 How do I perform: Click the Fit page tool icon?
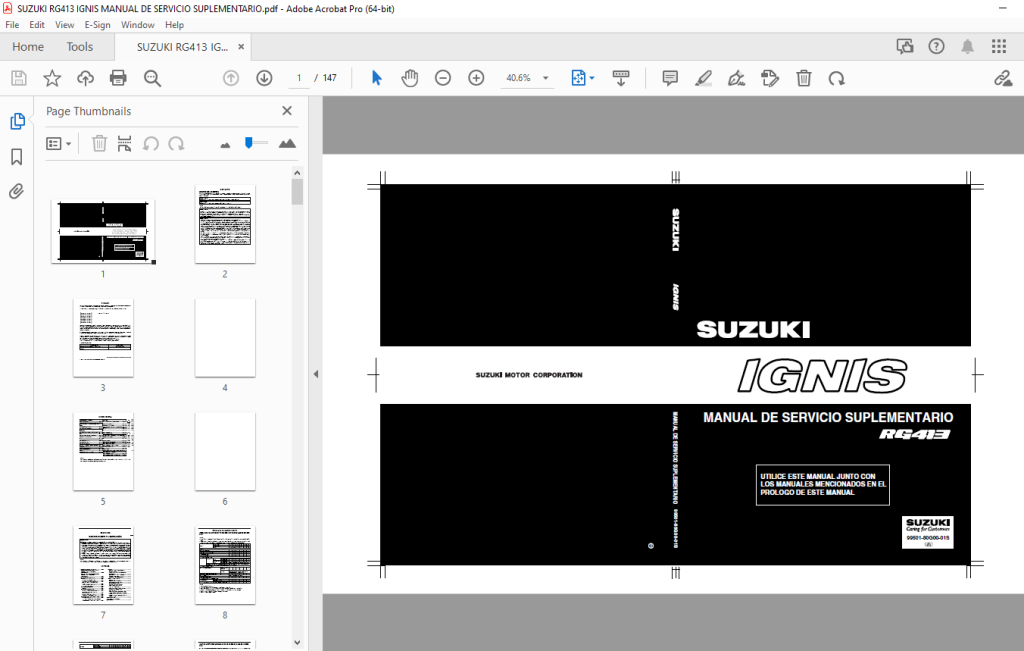coord(578,78)
